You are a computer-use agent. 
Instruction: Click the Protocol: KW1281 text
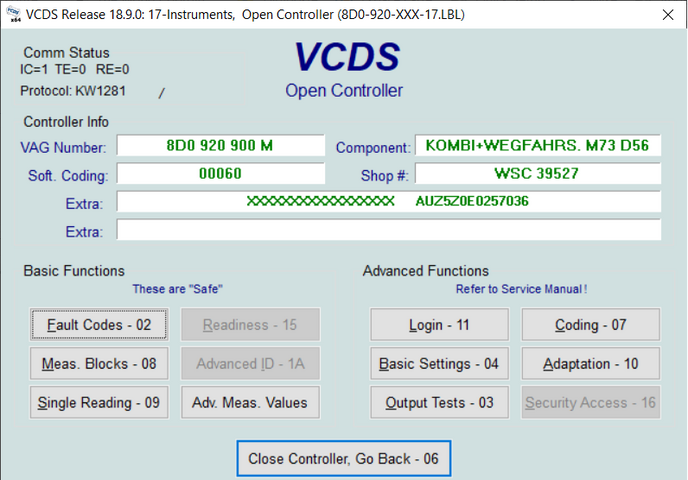coord(73,91)
